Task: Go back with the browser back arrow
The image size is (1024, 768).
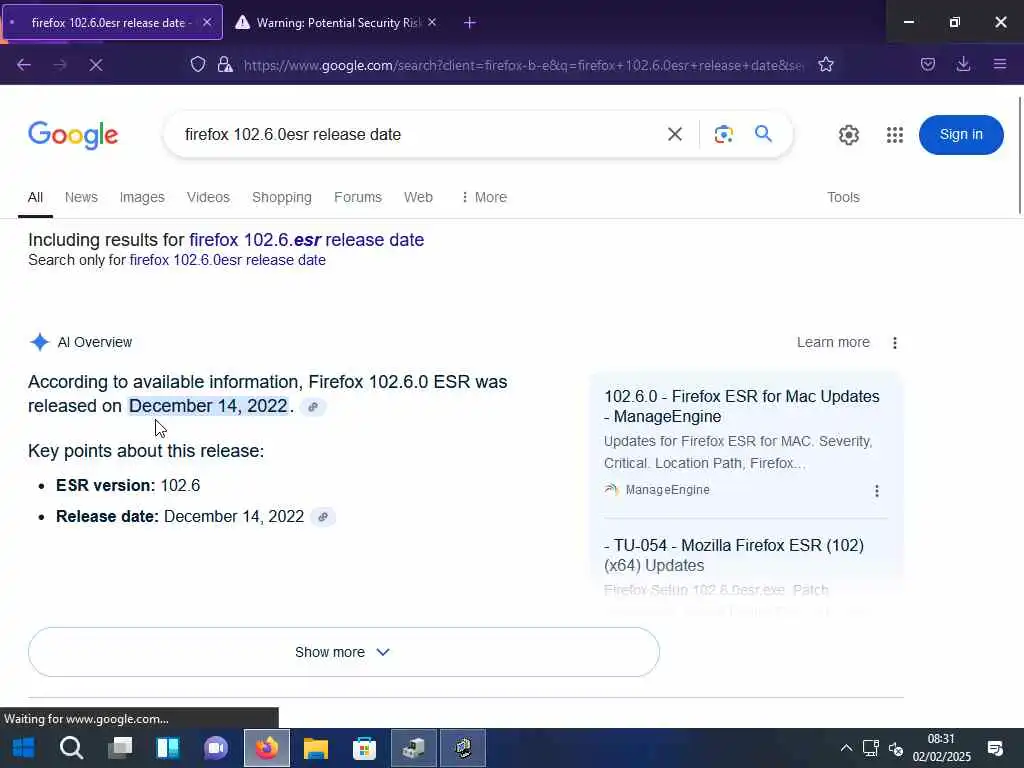Action: tap(24, 65)
